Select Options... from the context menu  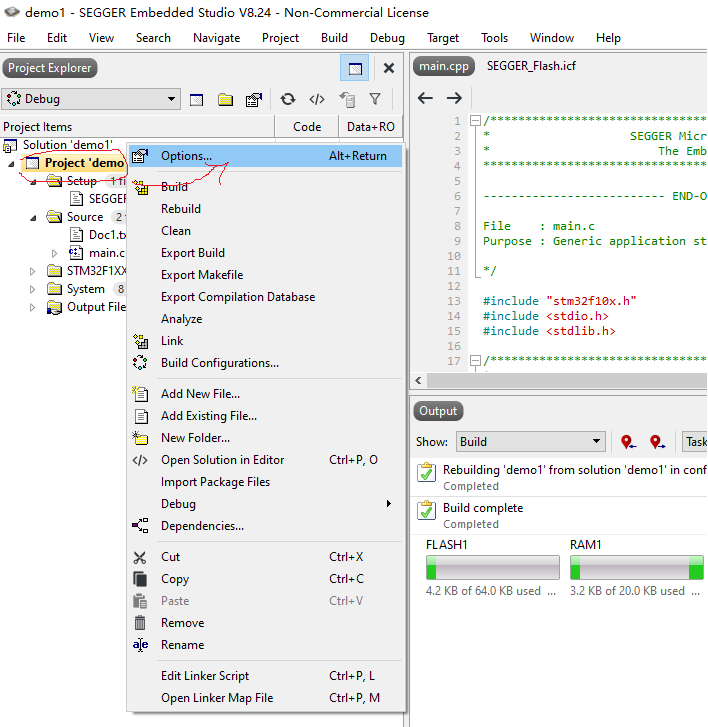tap(187, 156)
